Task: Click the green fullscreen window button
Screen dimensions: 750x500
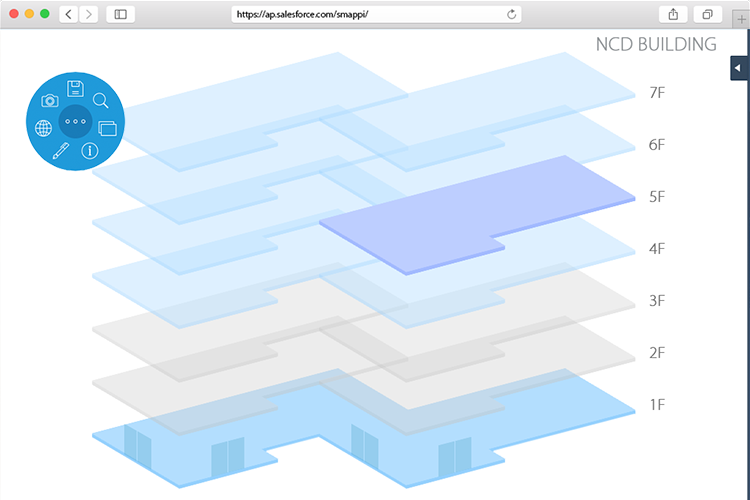Action: click(x=44, y=14)
